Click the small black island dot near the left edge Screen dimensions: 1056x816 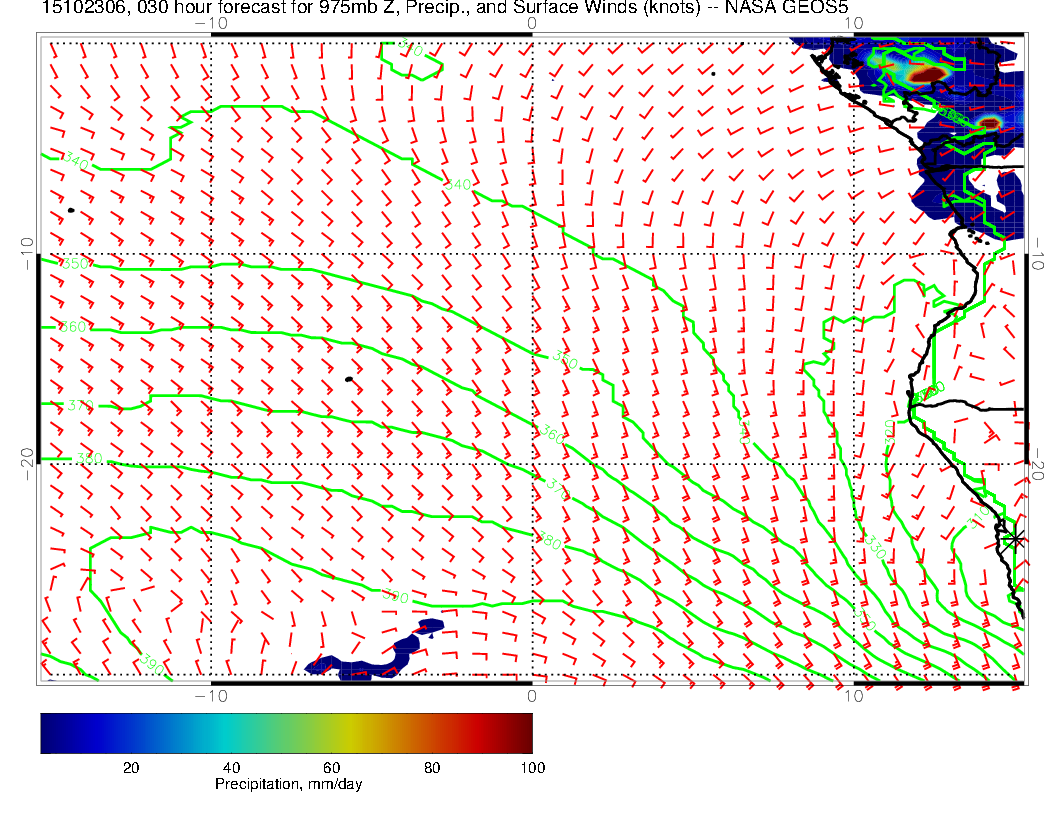point(71,210)
